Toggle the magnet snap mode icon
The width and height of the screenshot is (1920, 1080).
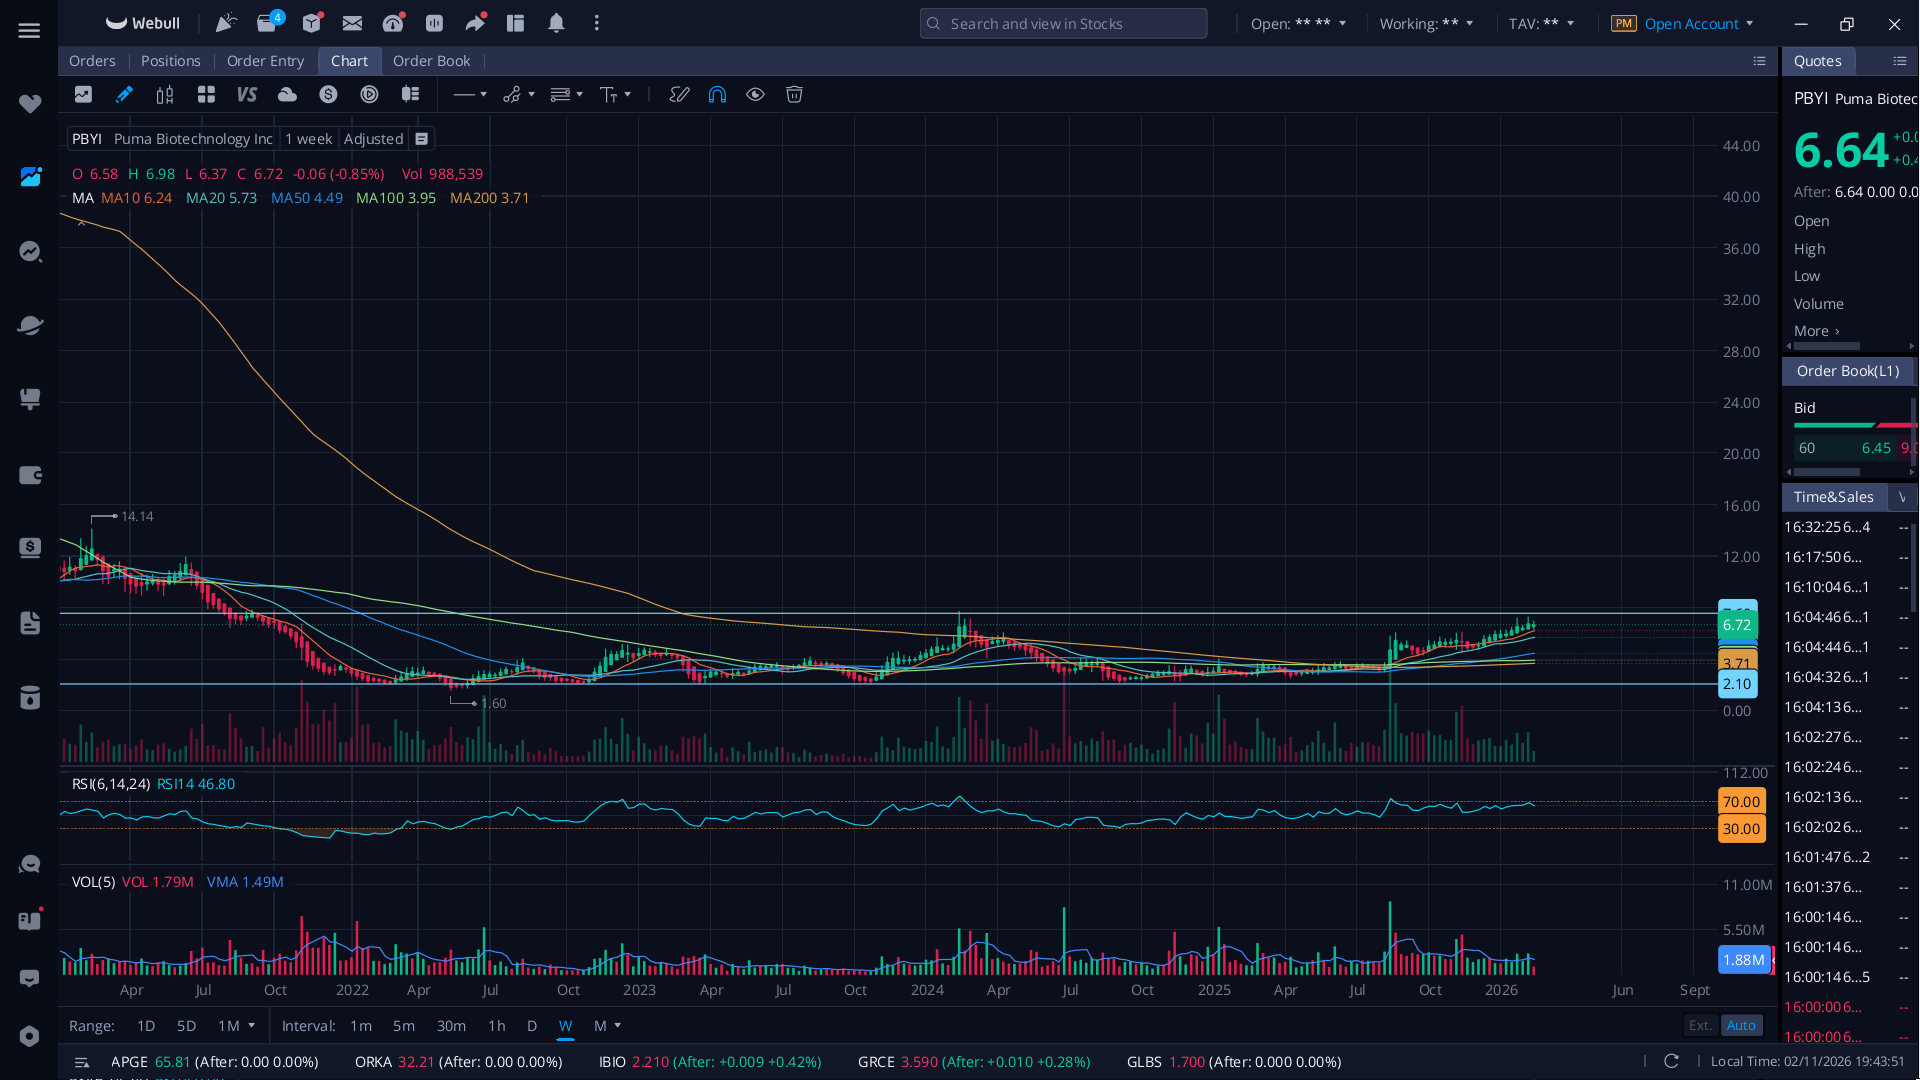(x=717, y=95)
